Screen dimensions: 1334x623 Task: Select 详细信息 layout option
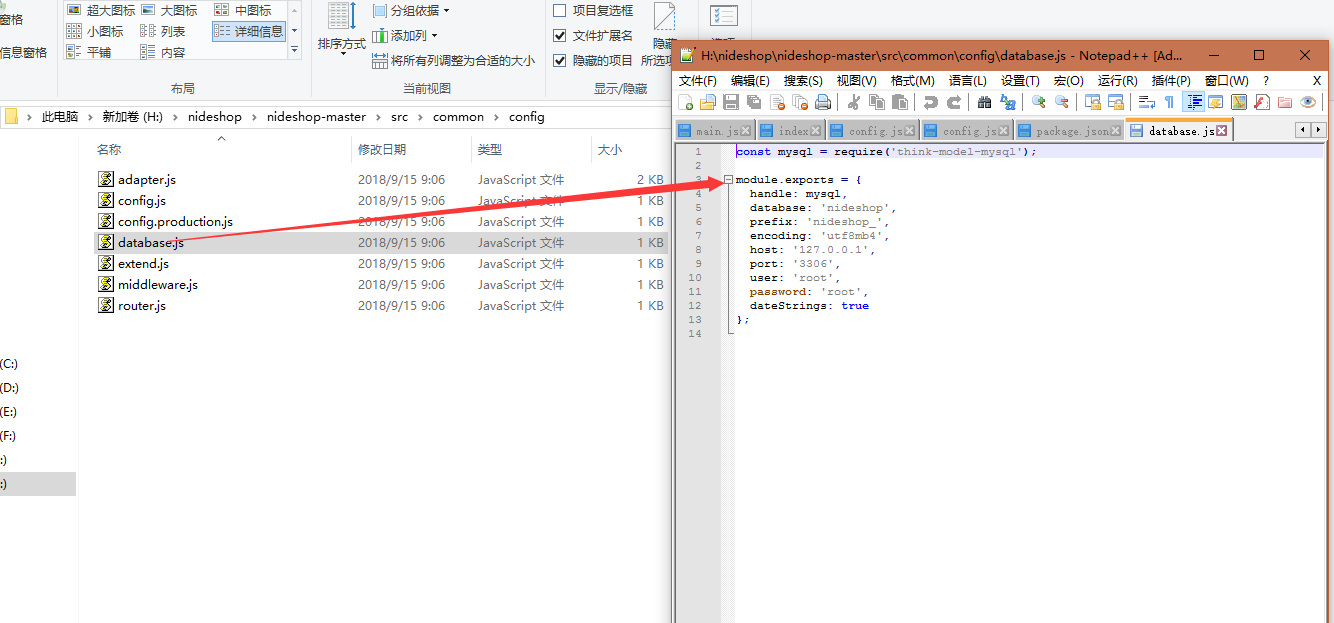(249, 31)
